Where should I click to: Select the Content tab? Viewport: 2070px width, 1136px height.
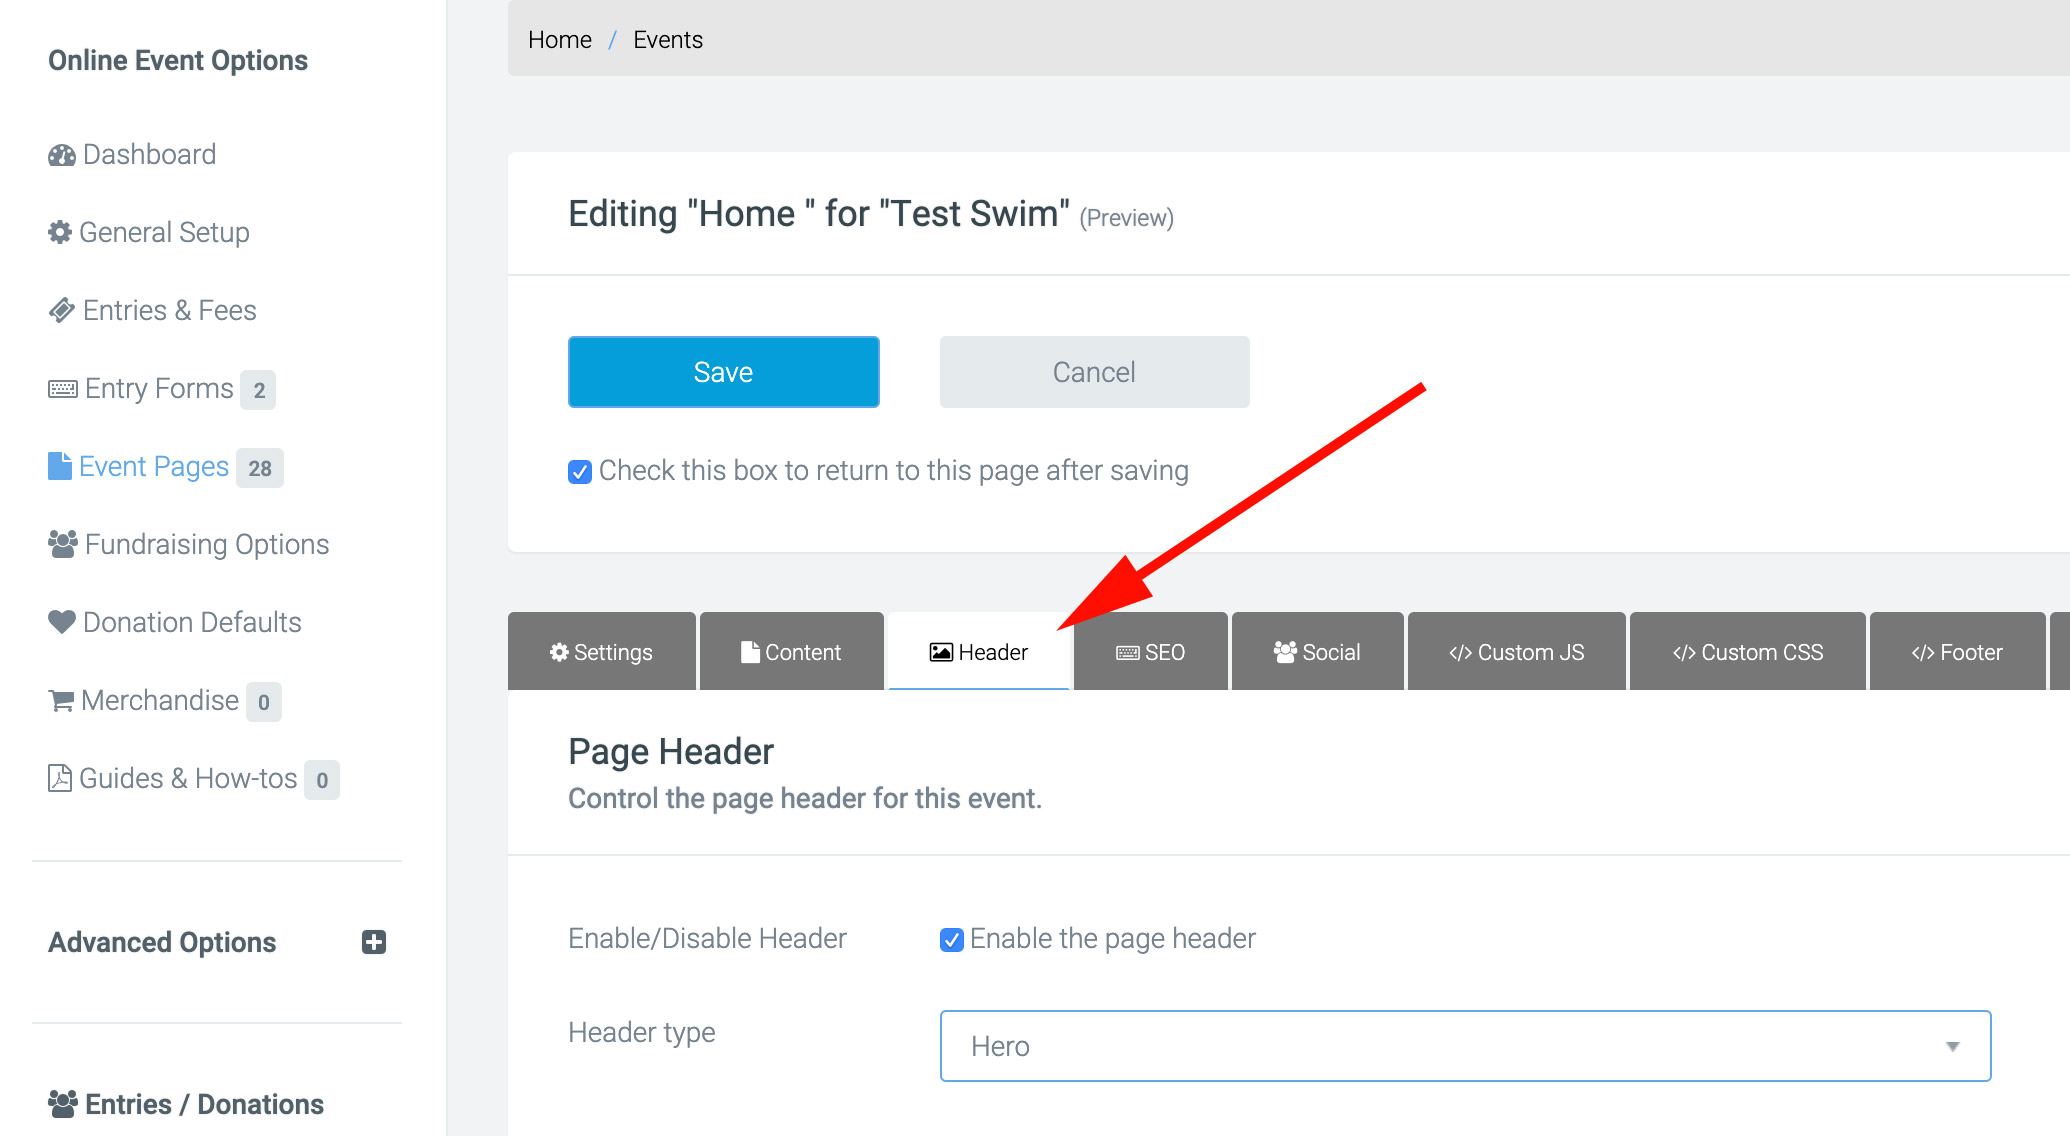(x=791, y=652)
